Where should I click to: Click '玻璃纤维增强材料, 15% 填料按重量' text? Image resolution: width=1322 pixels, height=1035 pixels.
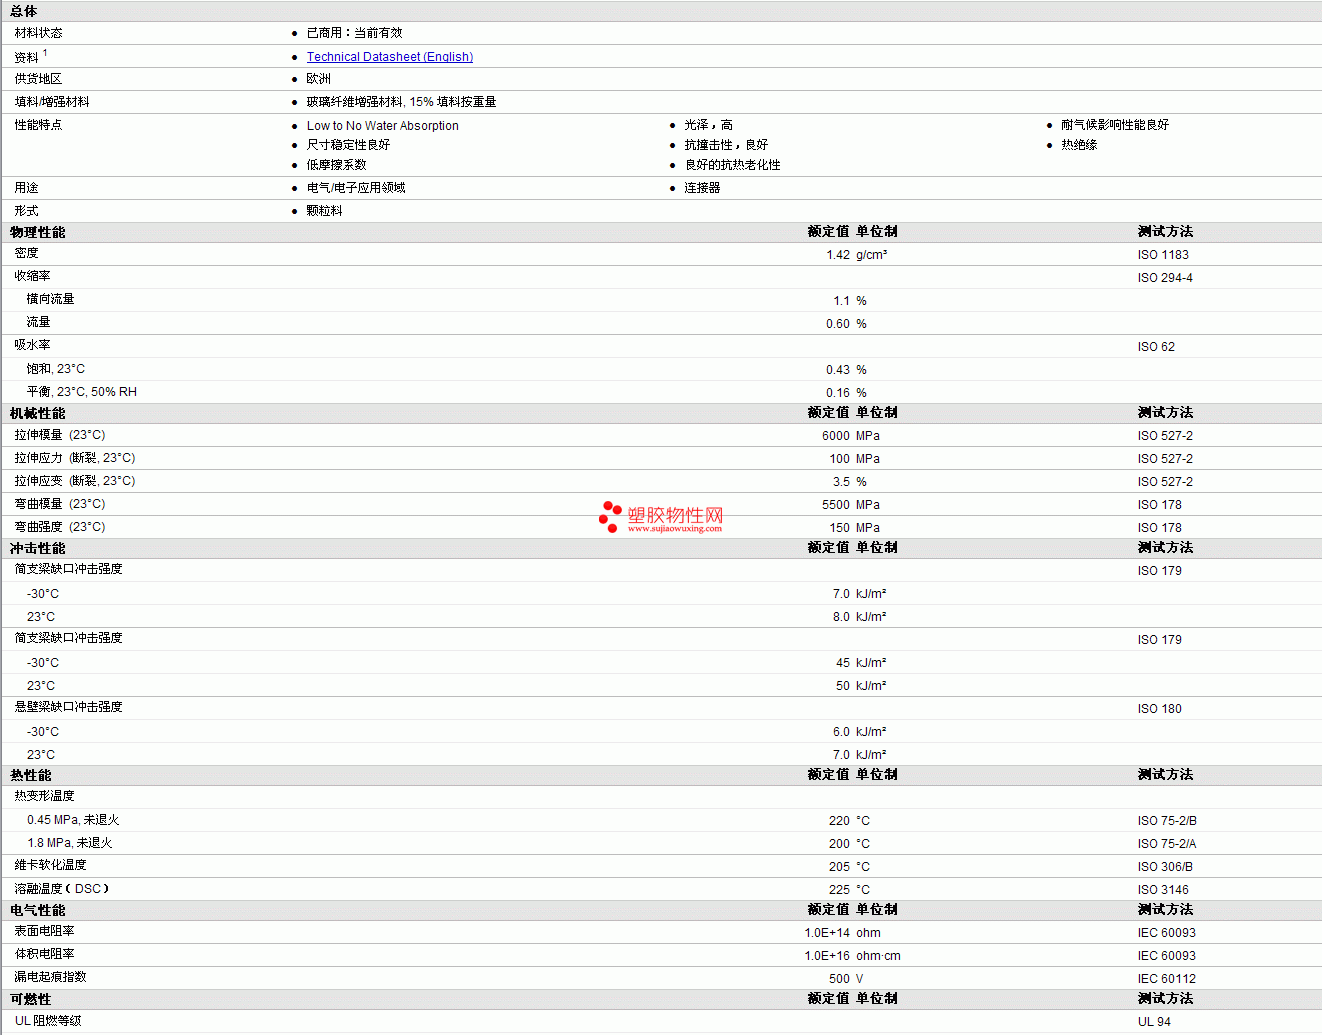[401, 102]
